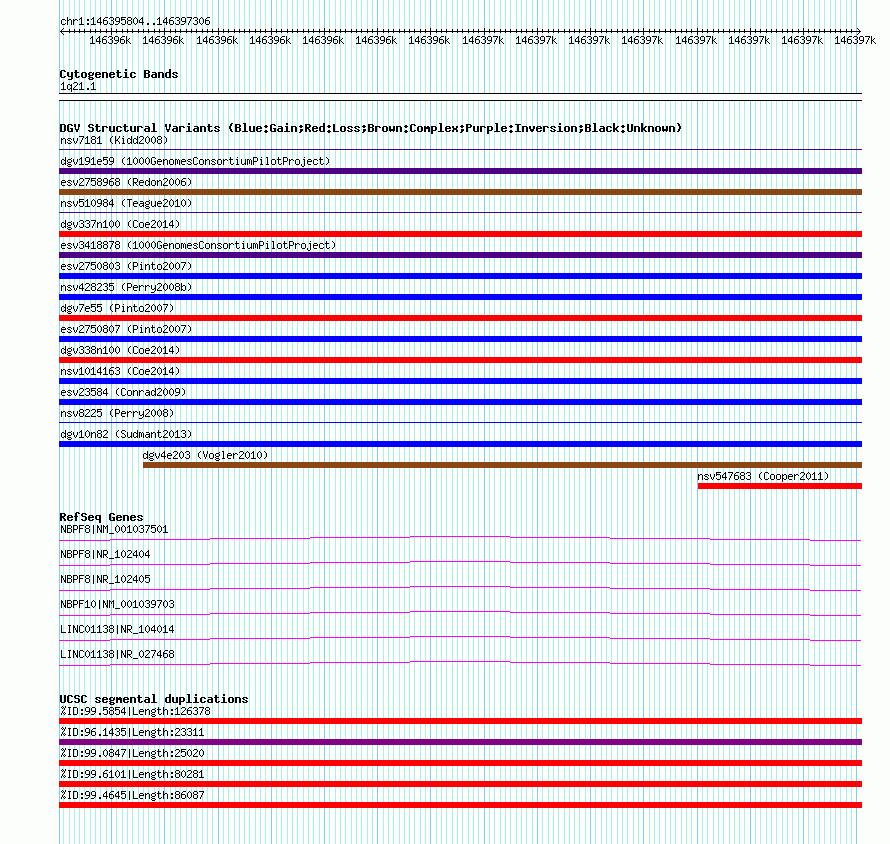
Task: Click the nsv1014163 (Coe2014) label
Action: (120, 371)
